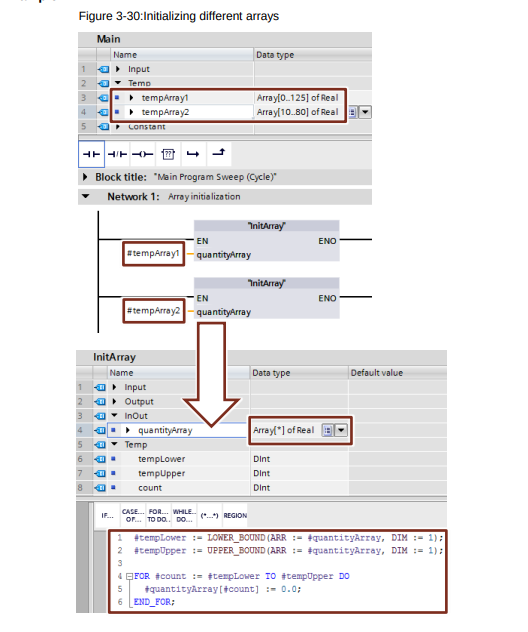The height and width of the screenshot is (632, 528).
Task: Click the Name column header in Main
Action: coord(181,55)
